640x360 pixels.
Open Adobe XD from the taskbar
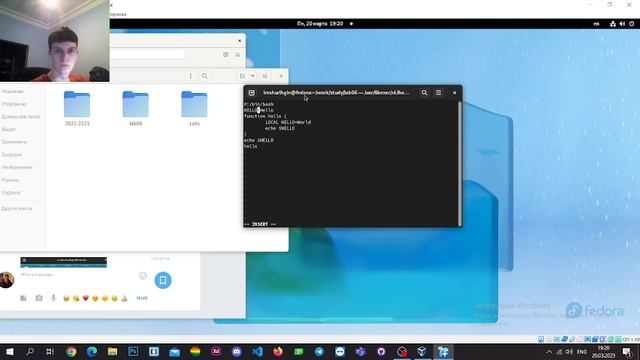[x=216, y=351]
